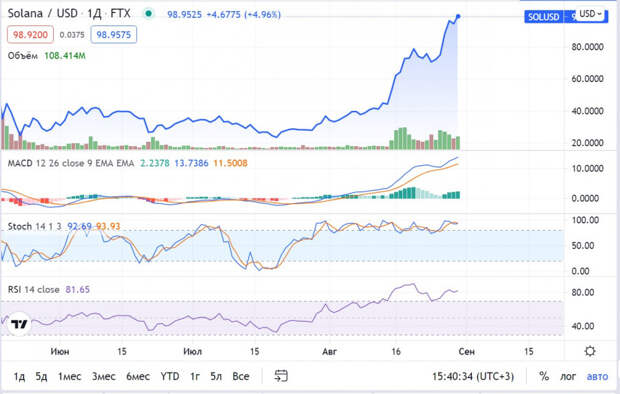Click the MACD value 13.7386
Viewport: 620px width, 394px height.
(x=191, y=163)
